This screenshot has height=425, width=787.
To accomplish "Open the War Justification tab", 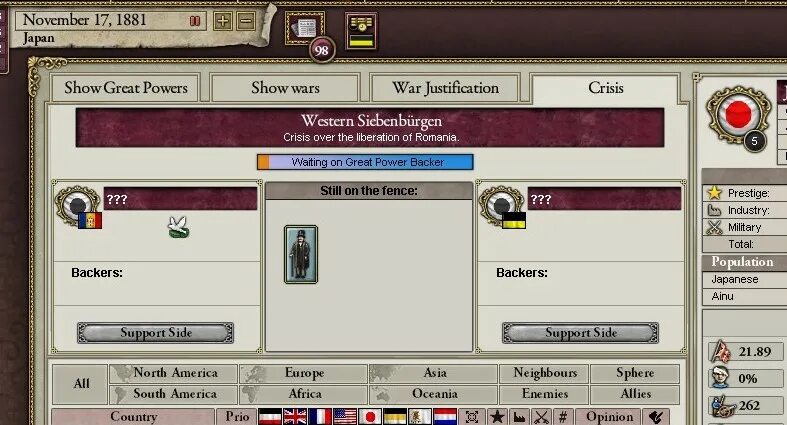I will pyautogui.click(x=445, y=88).
